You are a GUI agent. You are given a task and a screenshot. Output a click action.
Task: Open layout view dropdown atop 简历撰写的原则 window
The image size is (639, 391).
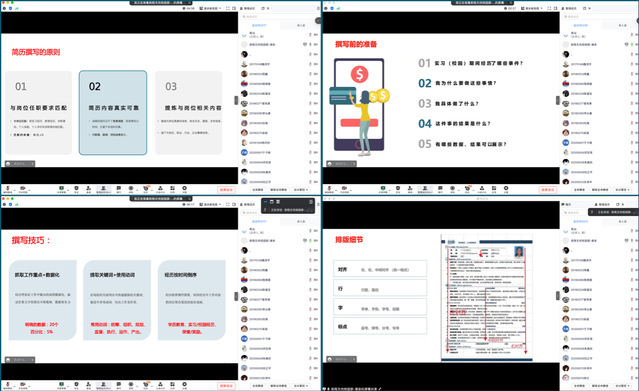tap(210, 8)
